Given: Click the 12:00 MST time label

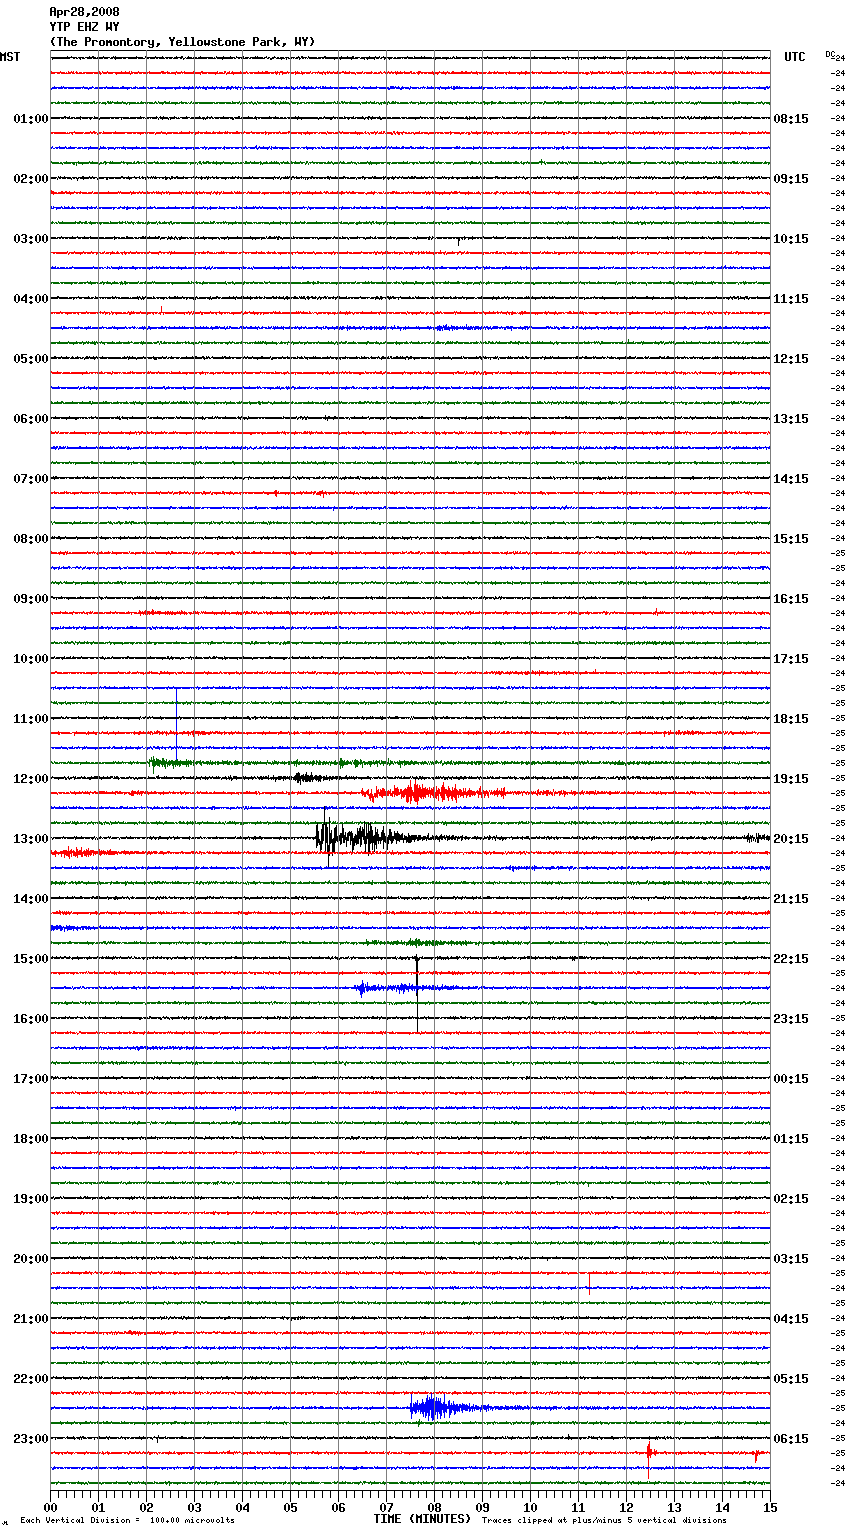Looking at the screenshot, I should pyautogui.click(x=30, y=779).
